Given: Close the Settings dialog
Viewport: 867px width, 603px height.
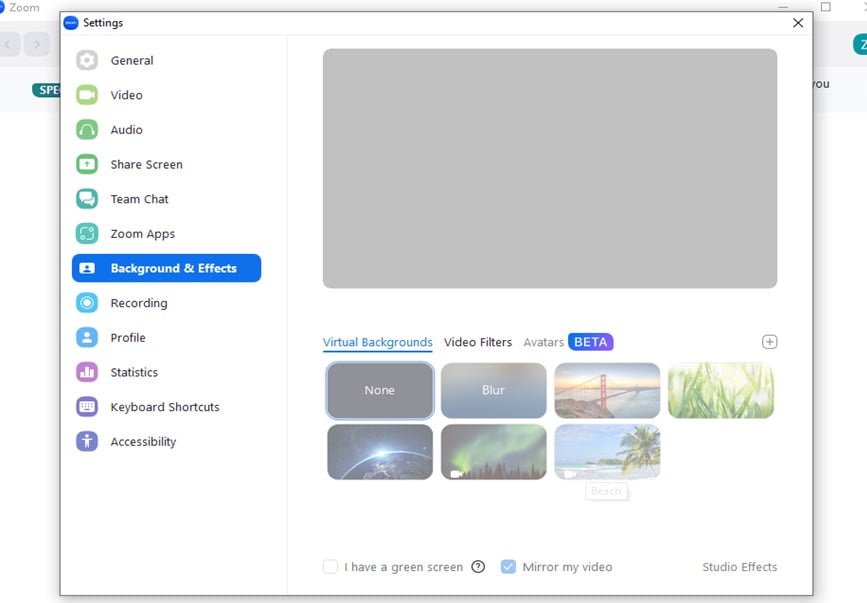Looking at the screenshot, I should (798, 23).
